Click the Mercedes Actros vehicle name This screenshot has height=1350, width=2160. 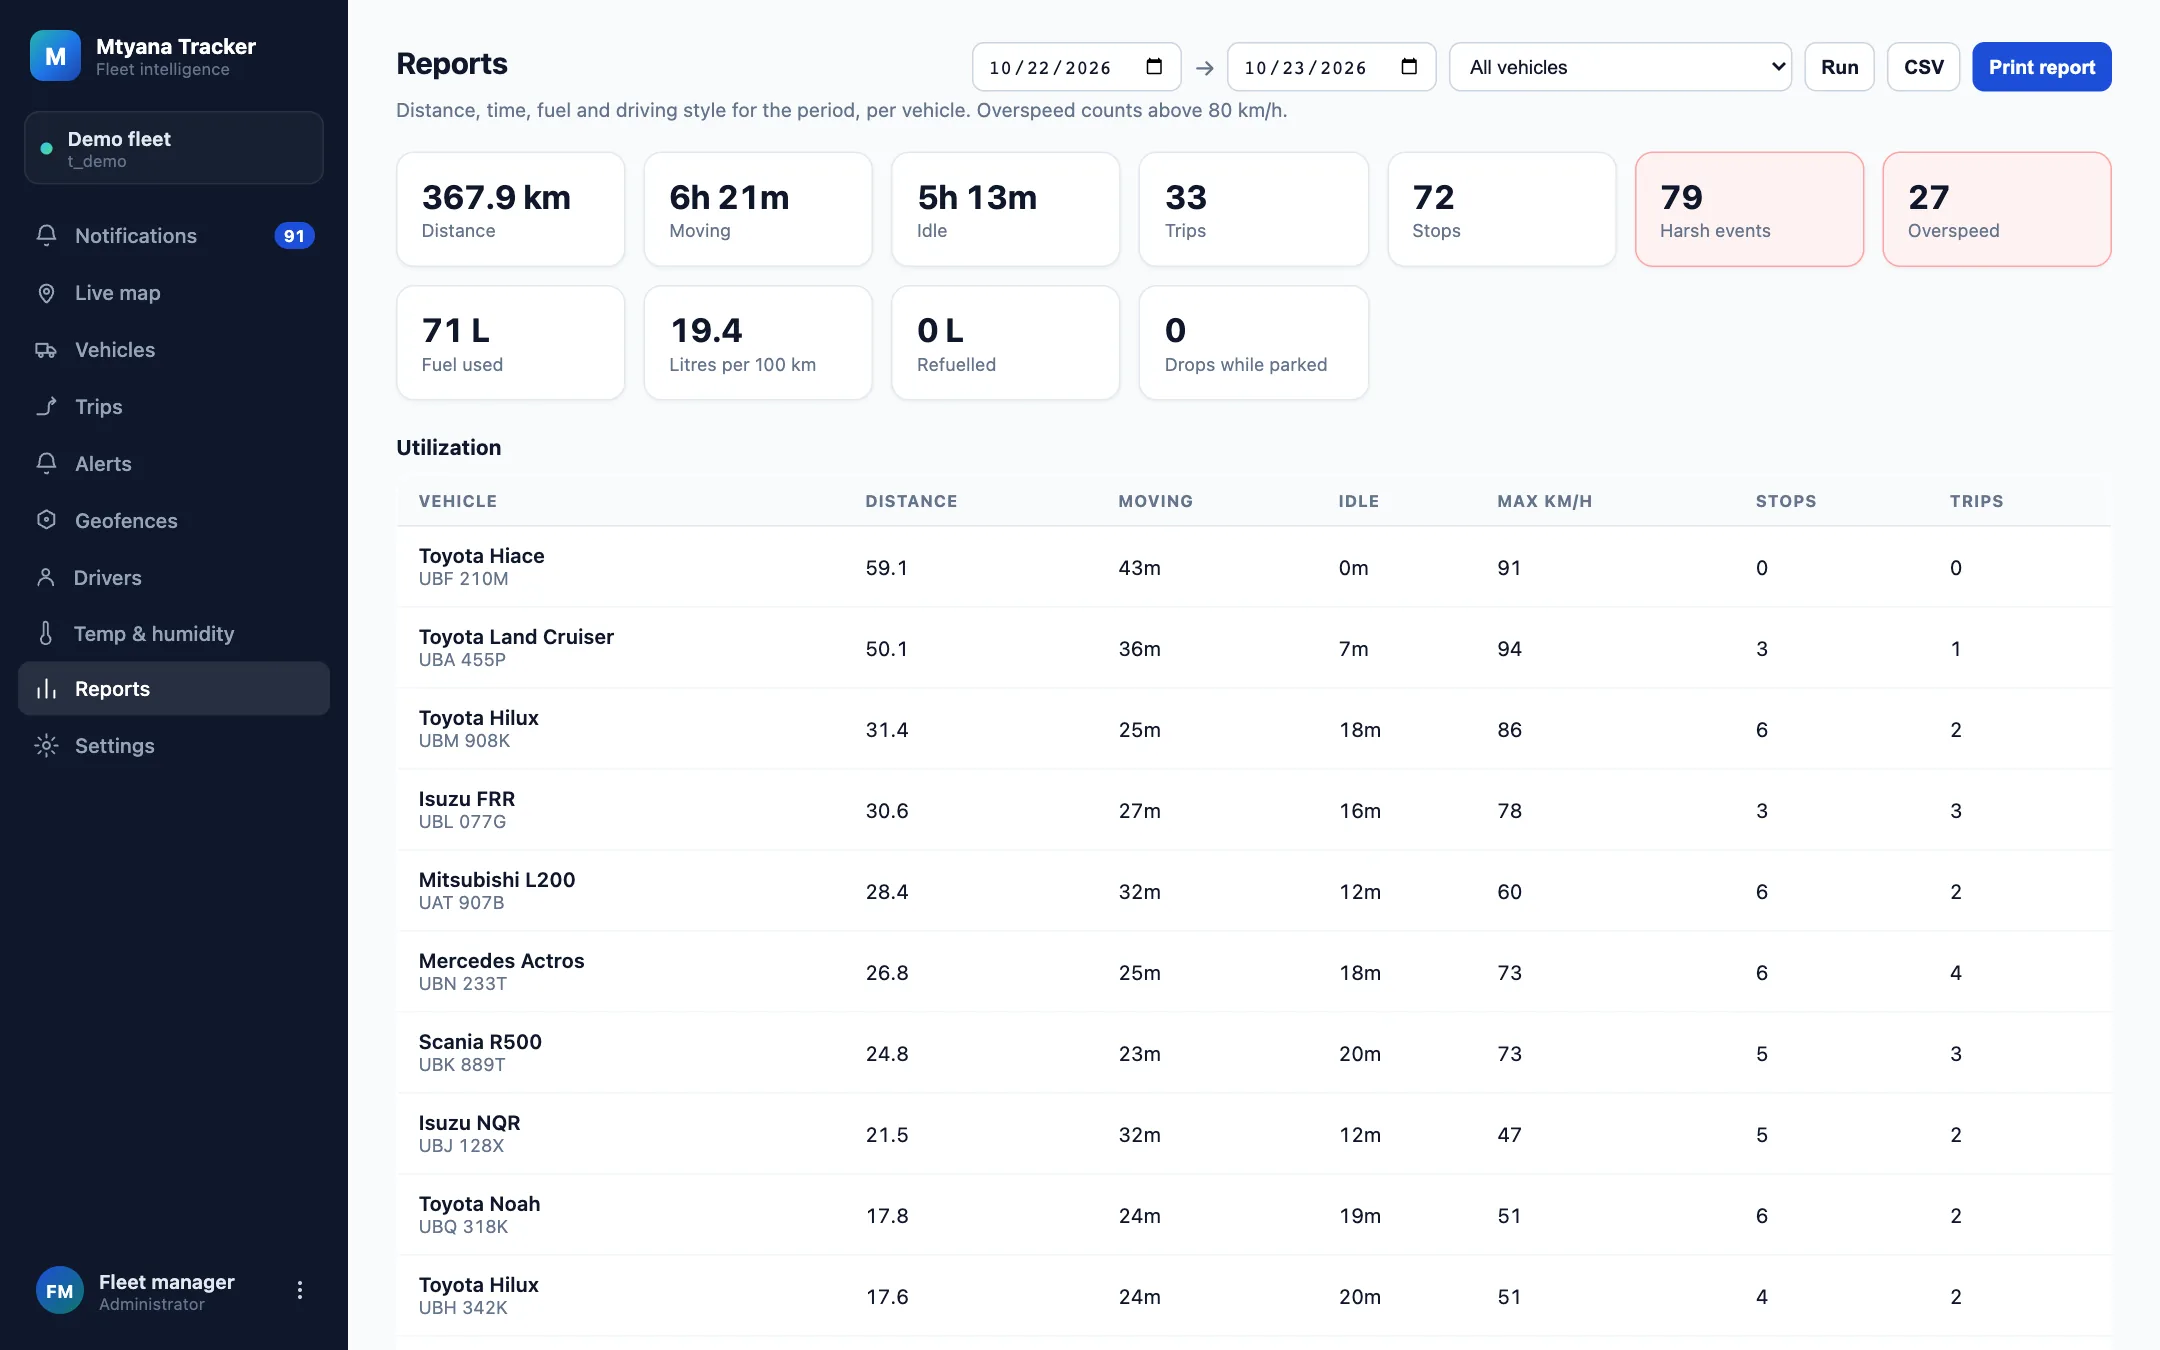501,960
